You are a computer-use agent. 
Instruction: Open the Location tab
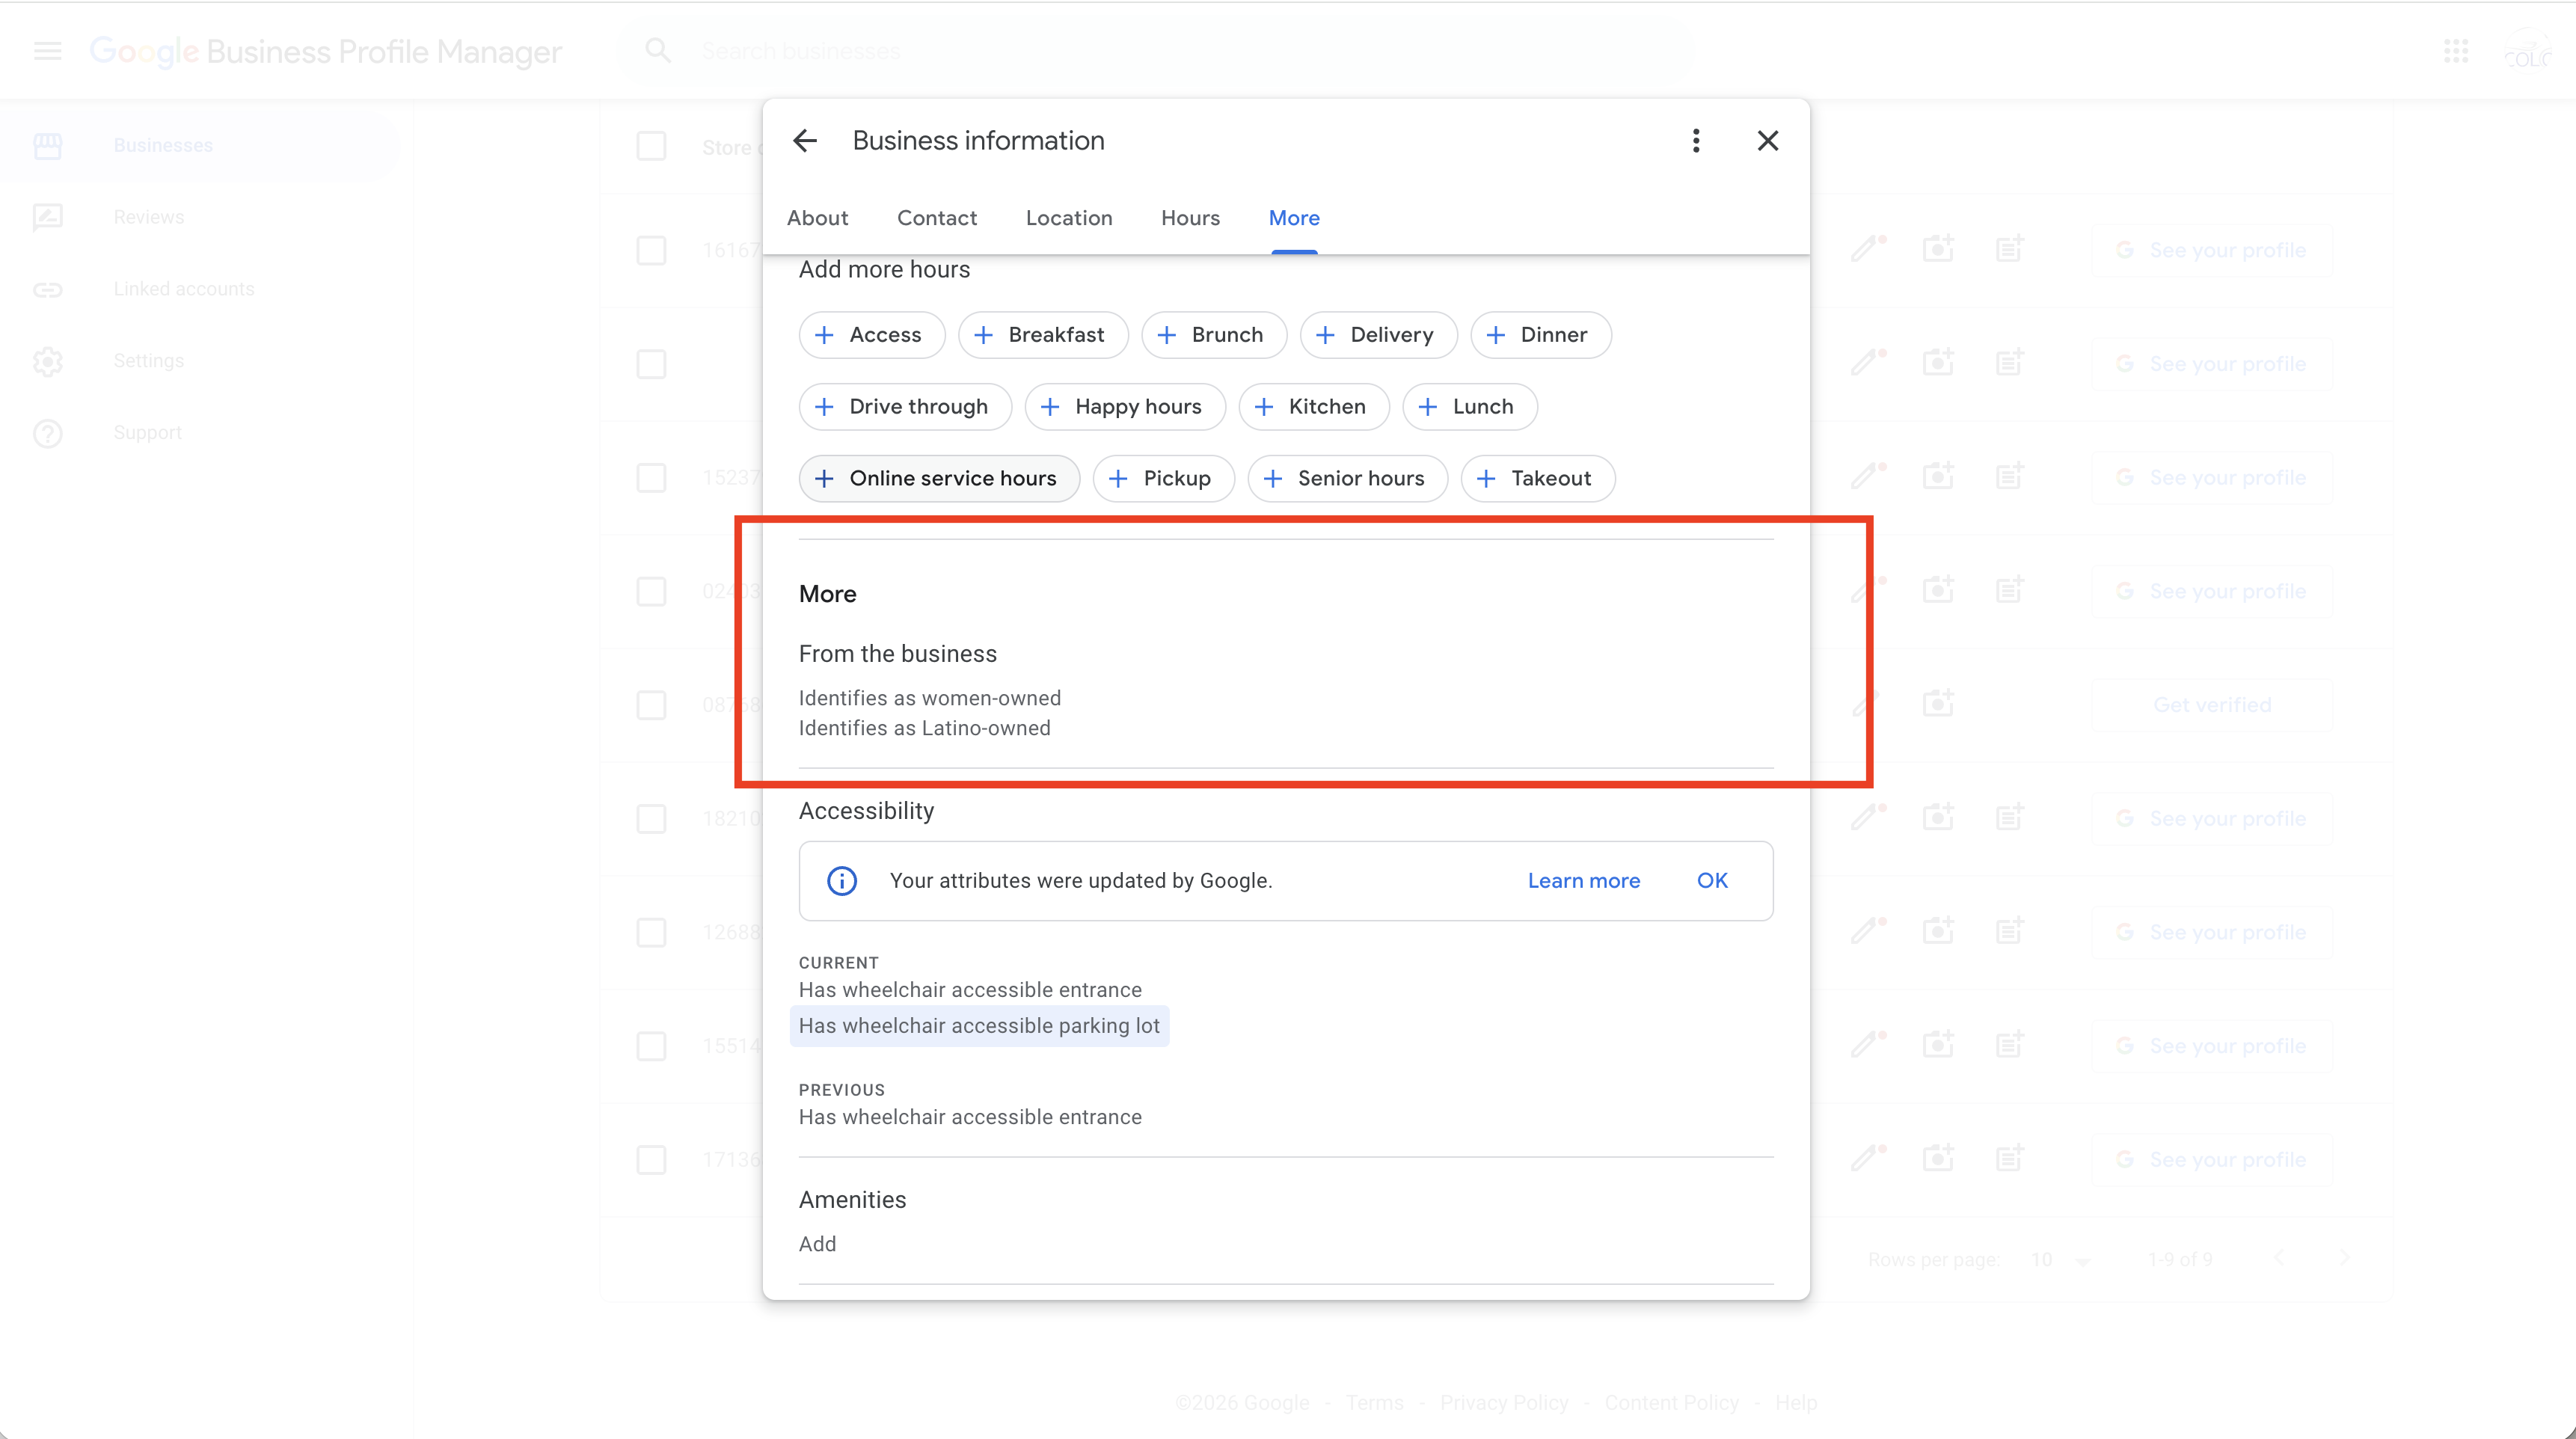coord(1069,218)
